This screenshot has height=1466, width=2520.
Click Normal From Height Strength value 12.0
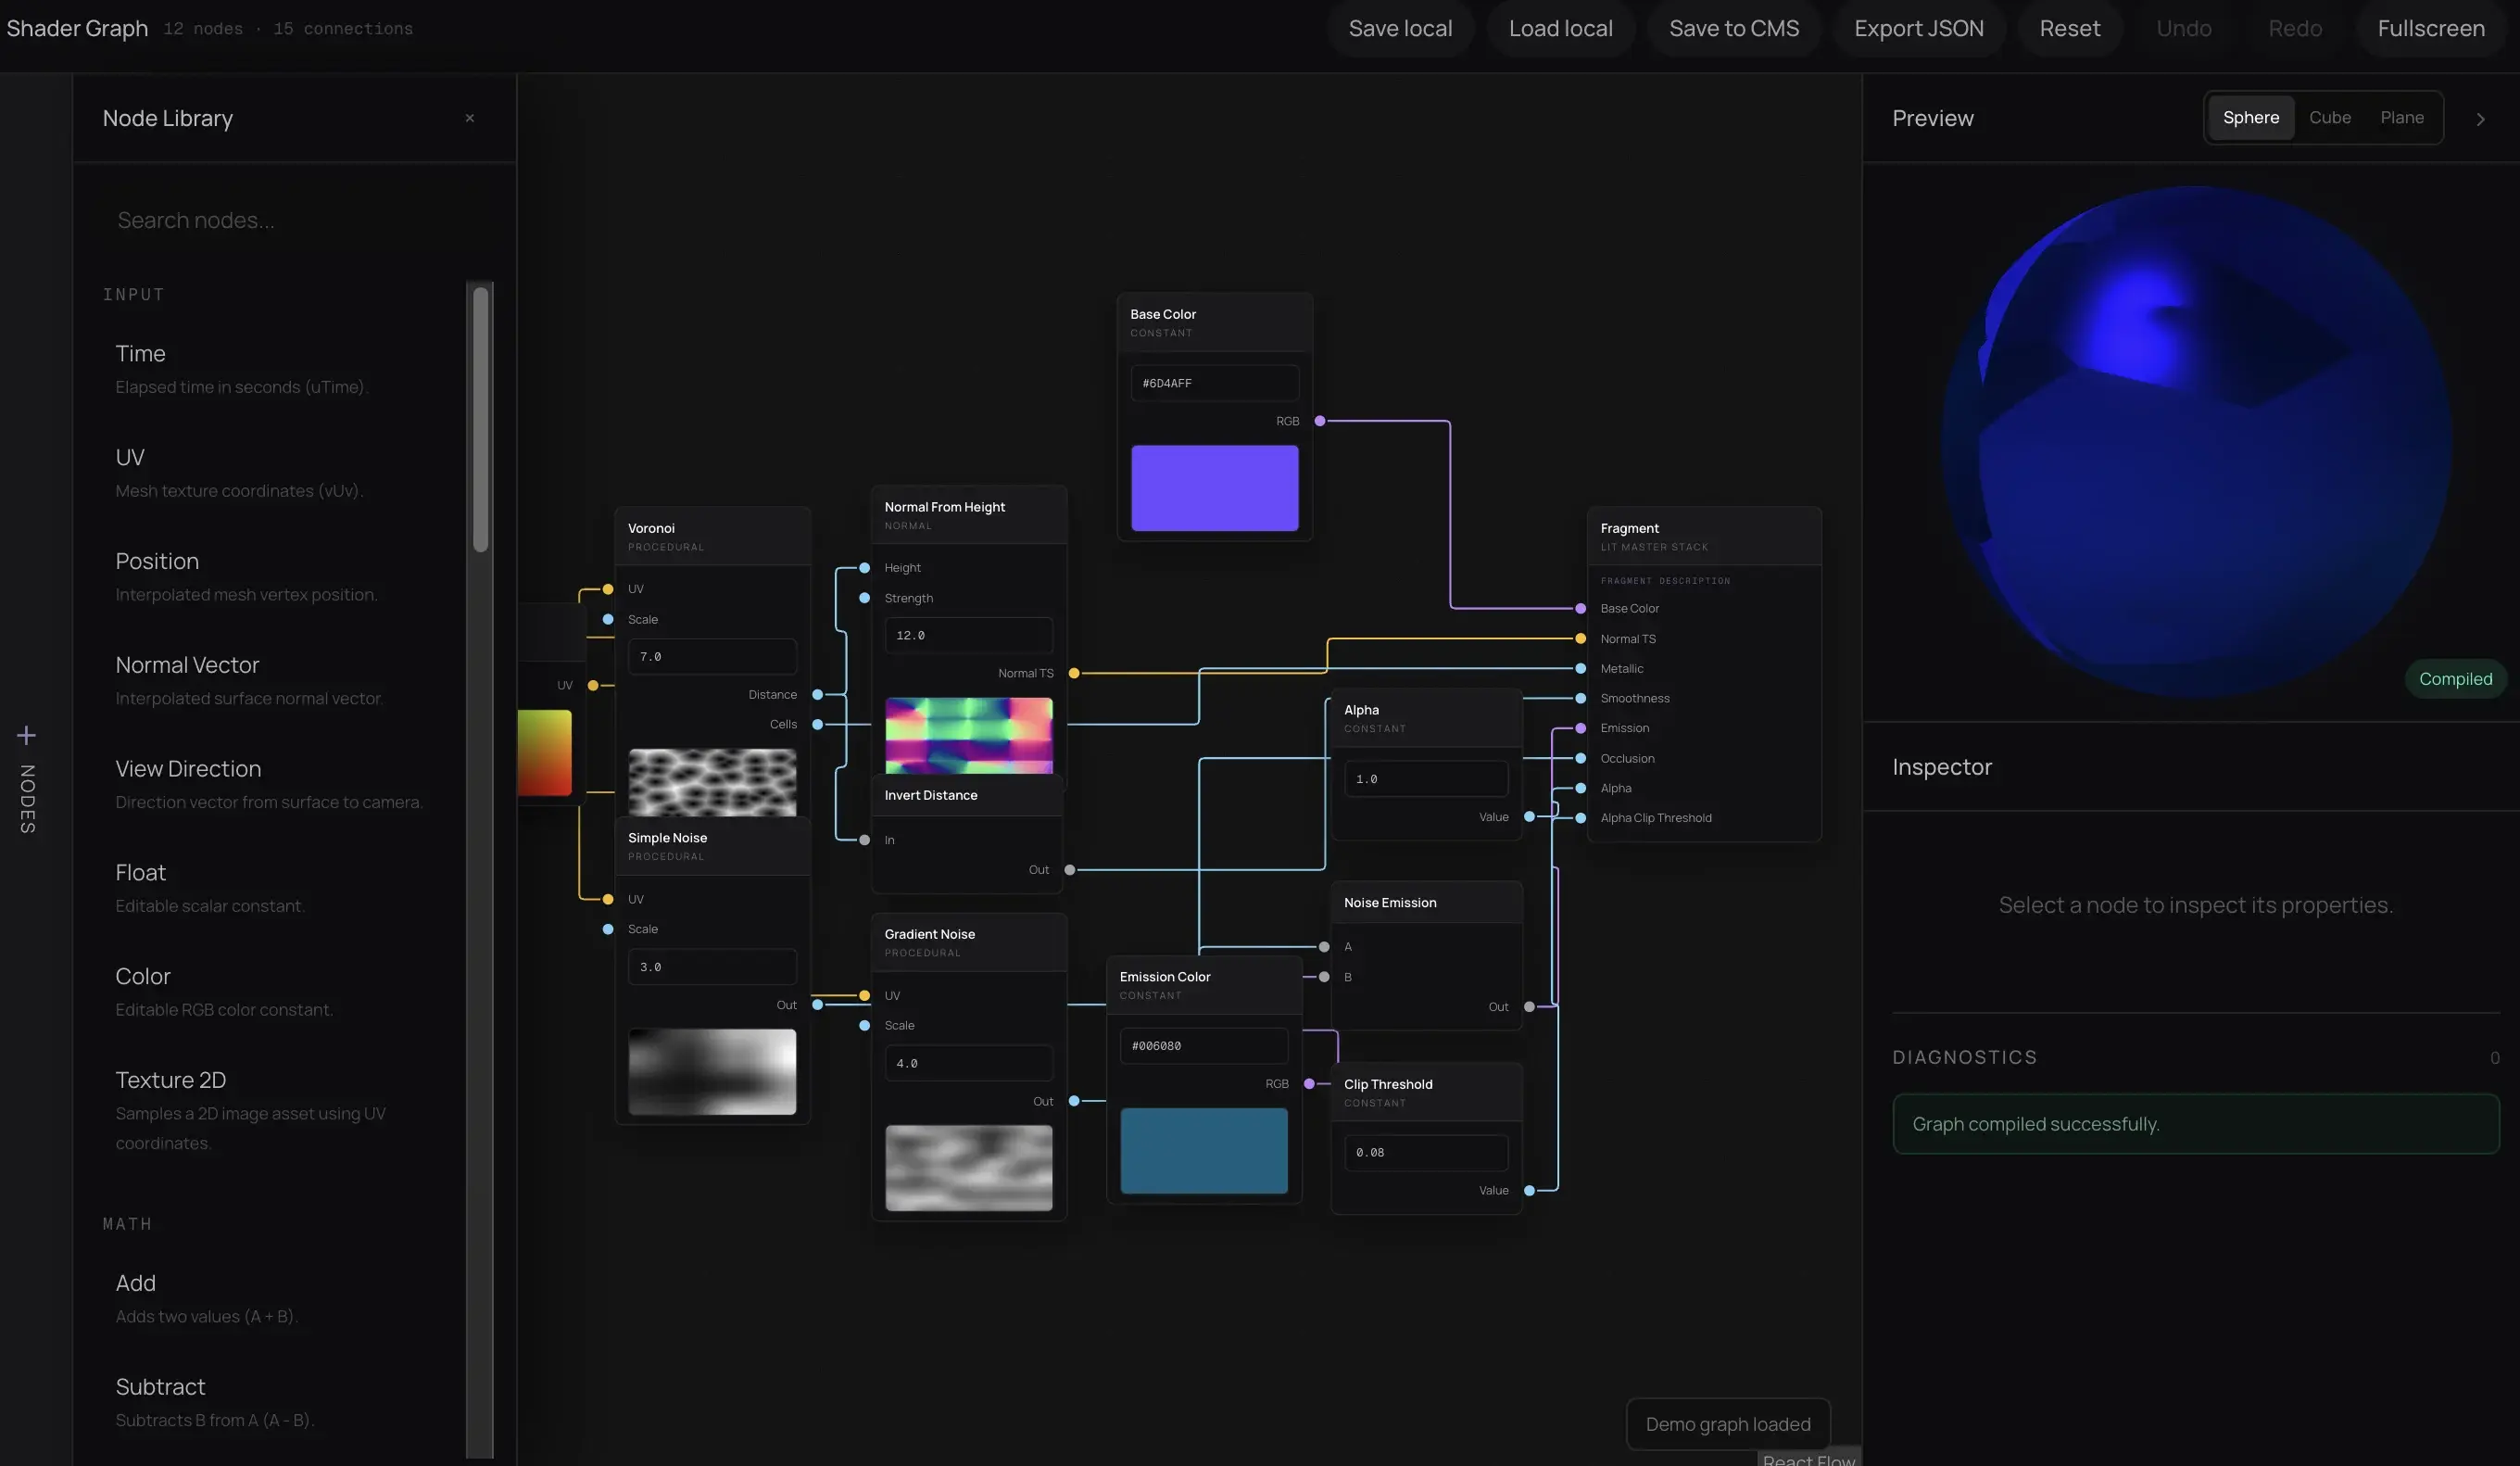coord(968,636)
